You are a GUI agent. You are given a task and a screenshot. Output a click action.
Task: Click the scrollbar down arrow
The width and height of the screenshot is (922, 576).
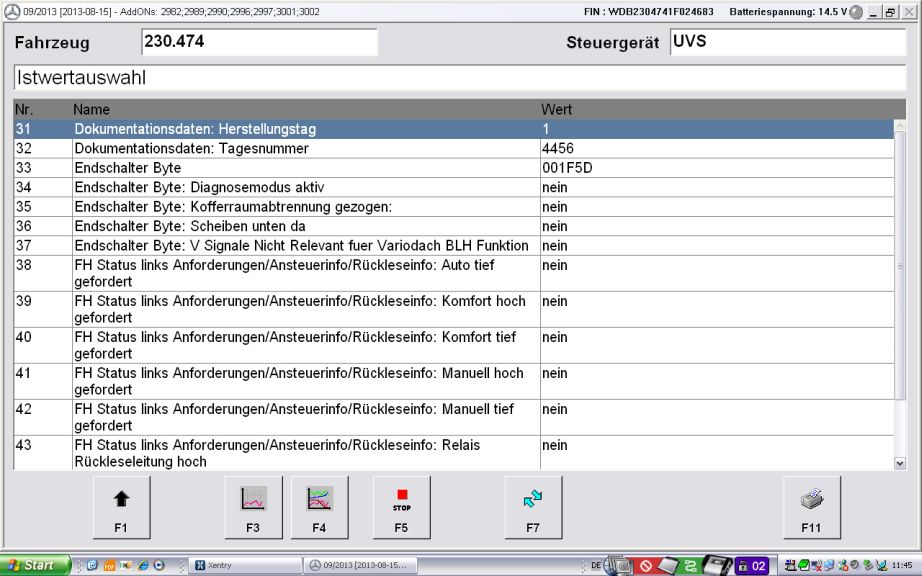(x=900, y=463)
